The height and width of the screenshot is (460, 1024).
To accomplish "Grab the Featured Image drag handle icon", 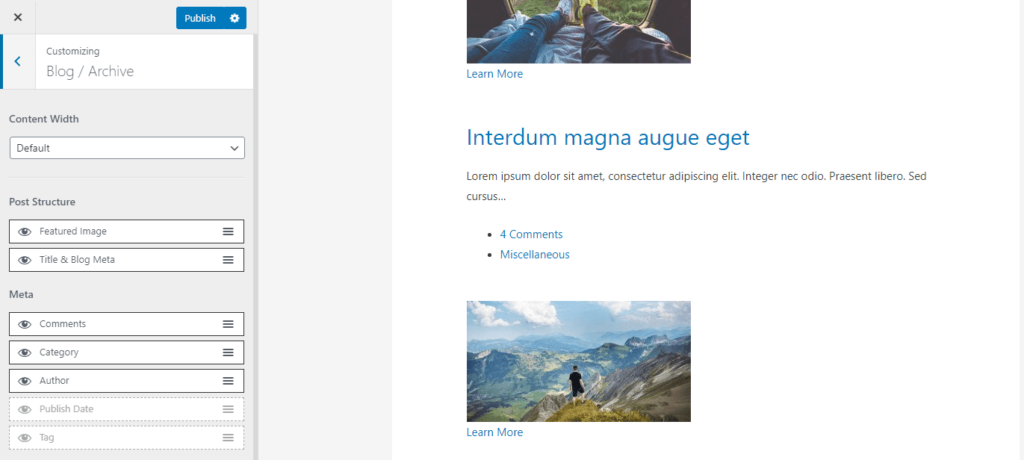I will tap(228, 231).
